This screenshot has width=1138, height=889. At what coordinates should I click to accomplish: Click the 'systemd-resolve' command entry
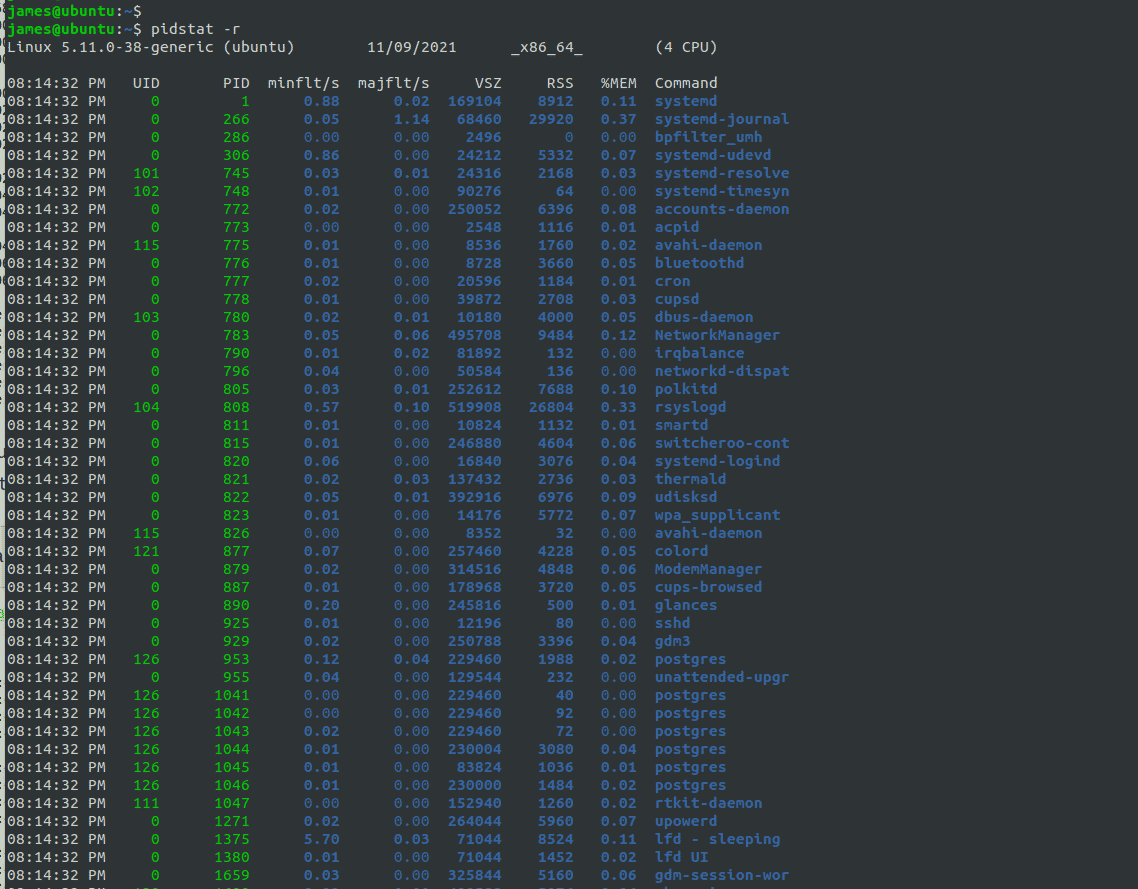(722, 173)
